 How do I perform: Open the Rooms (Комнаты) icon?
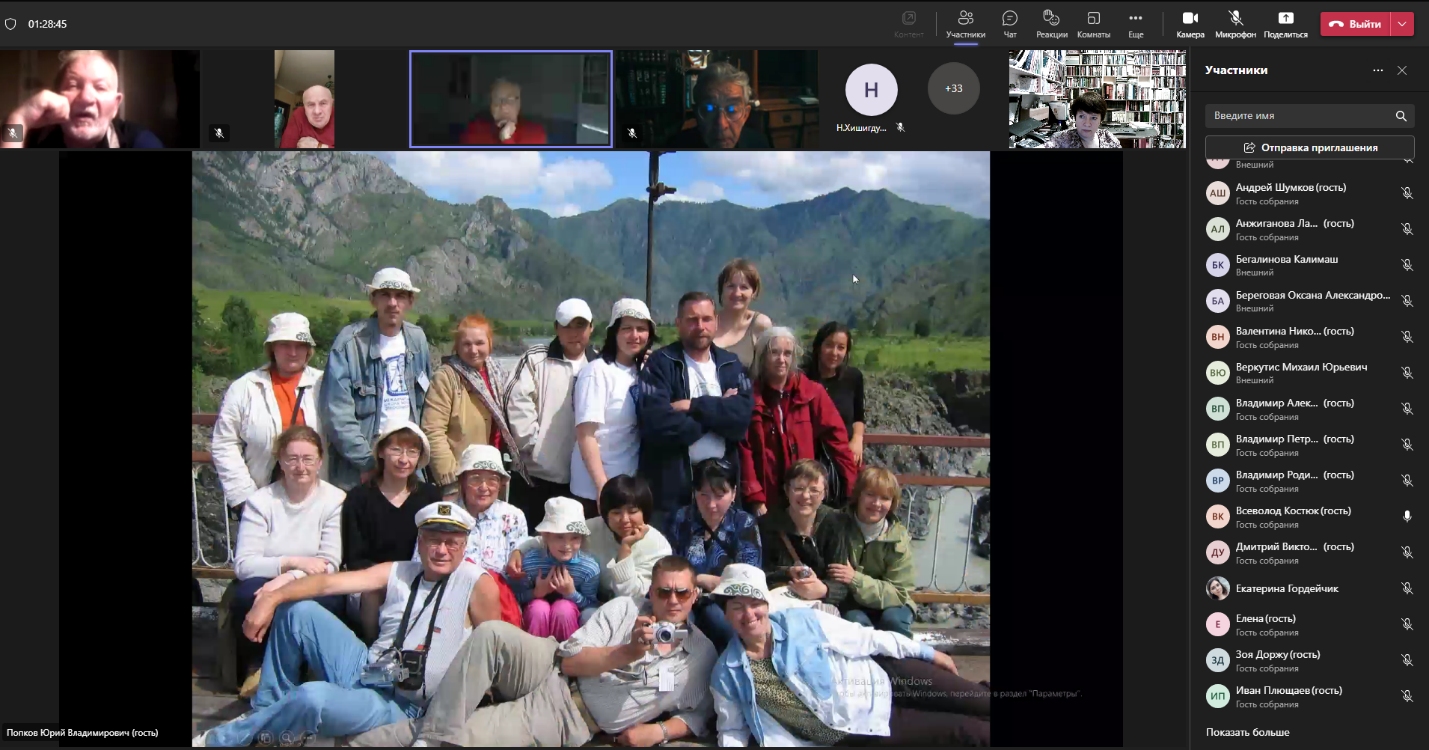tap(1093, 23)
